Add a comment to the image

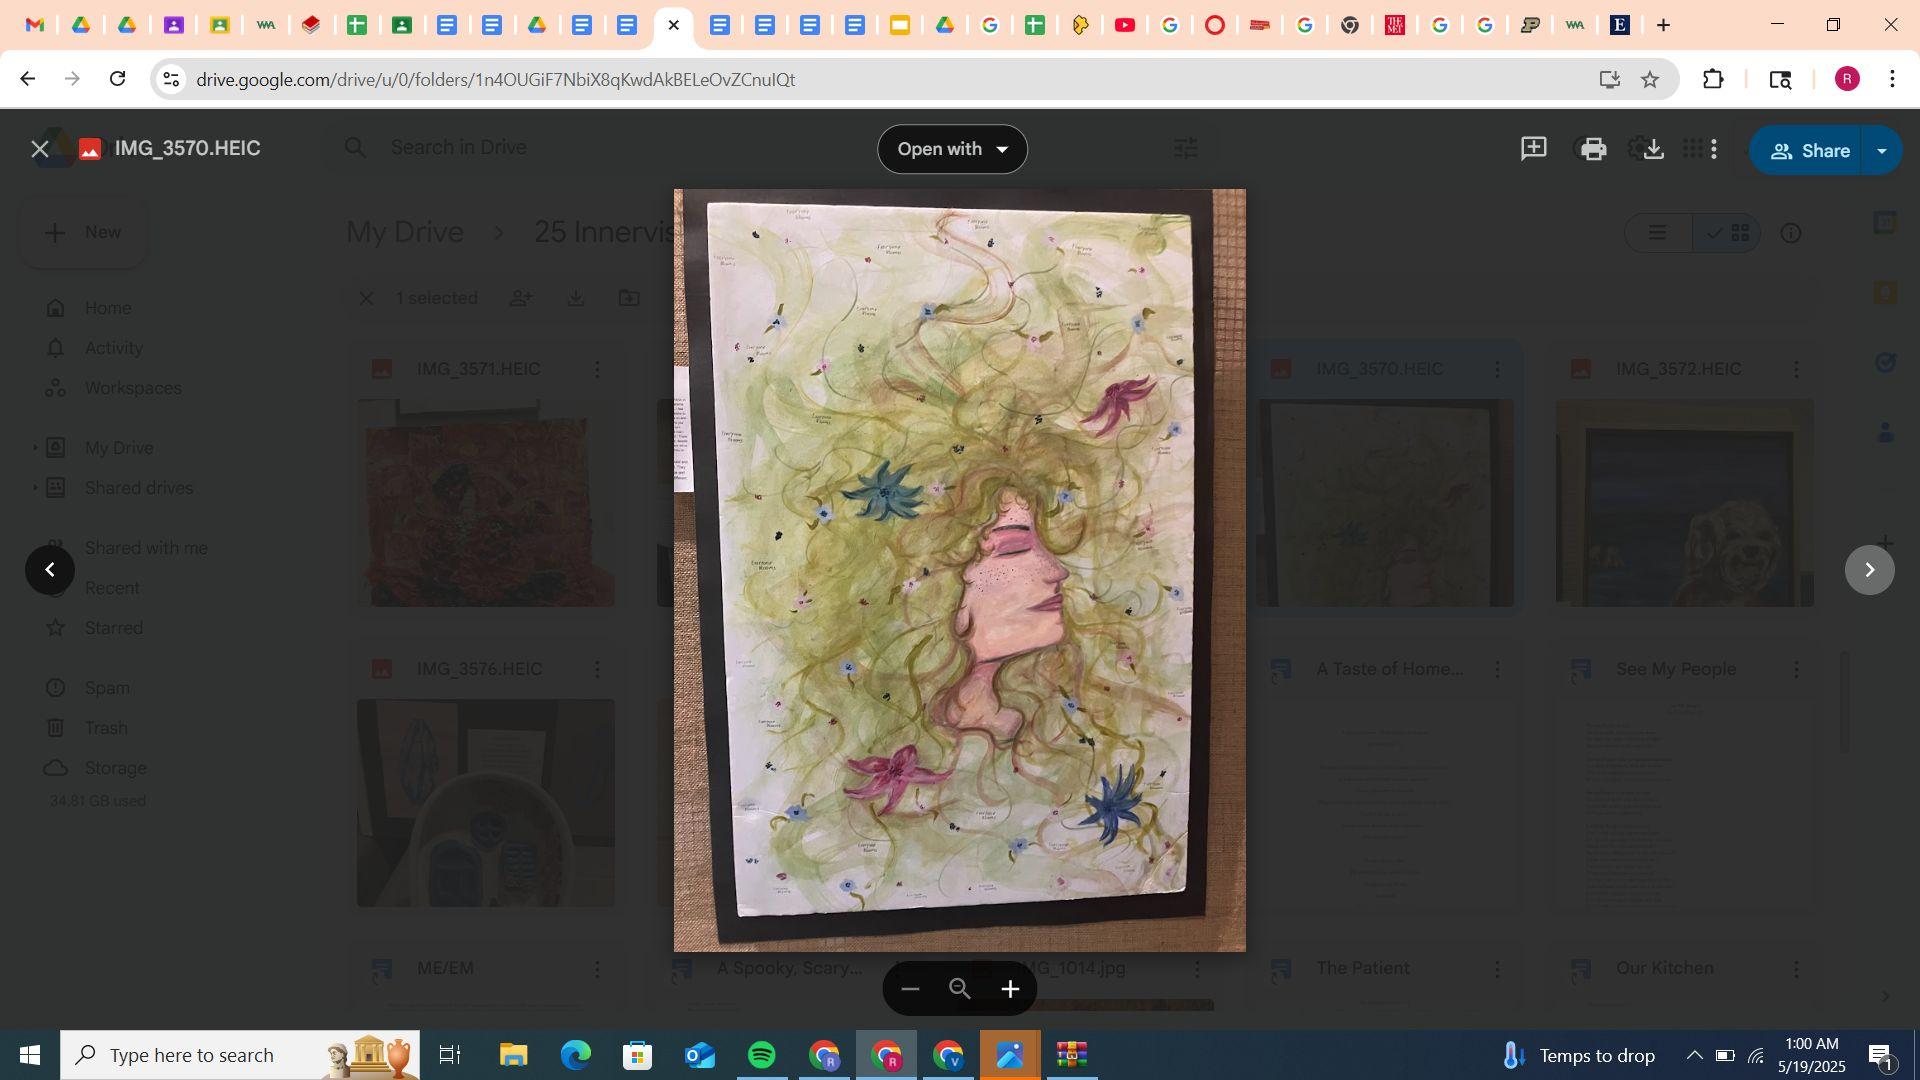point(1533,149)
